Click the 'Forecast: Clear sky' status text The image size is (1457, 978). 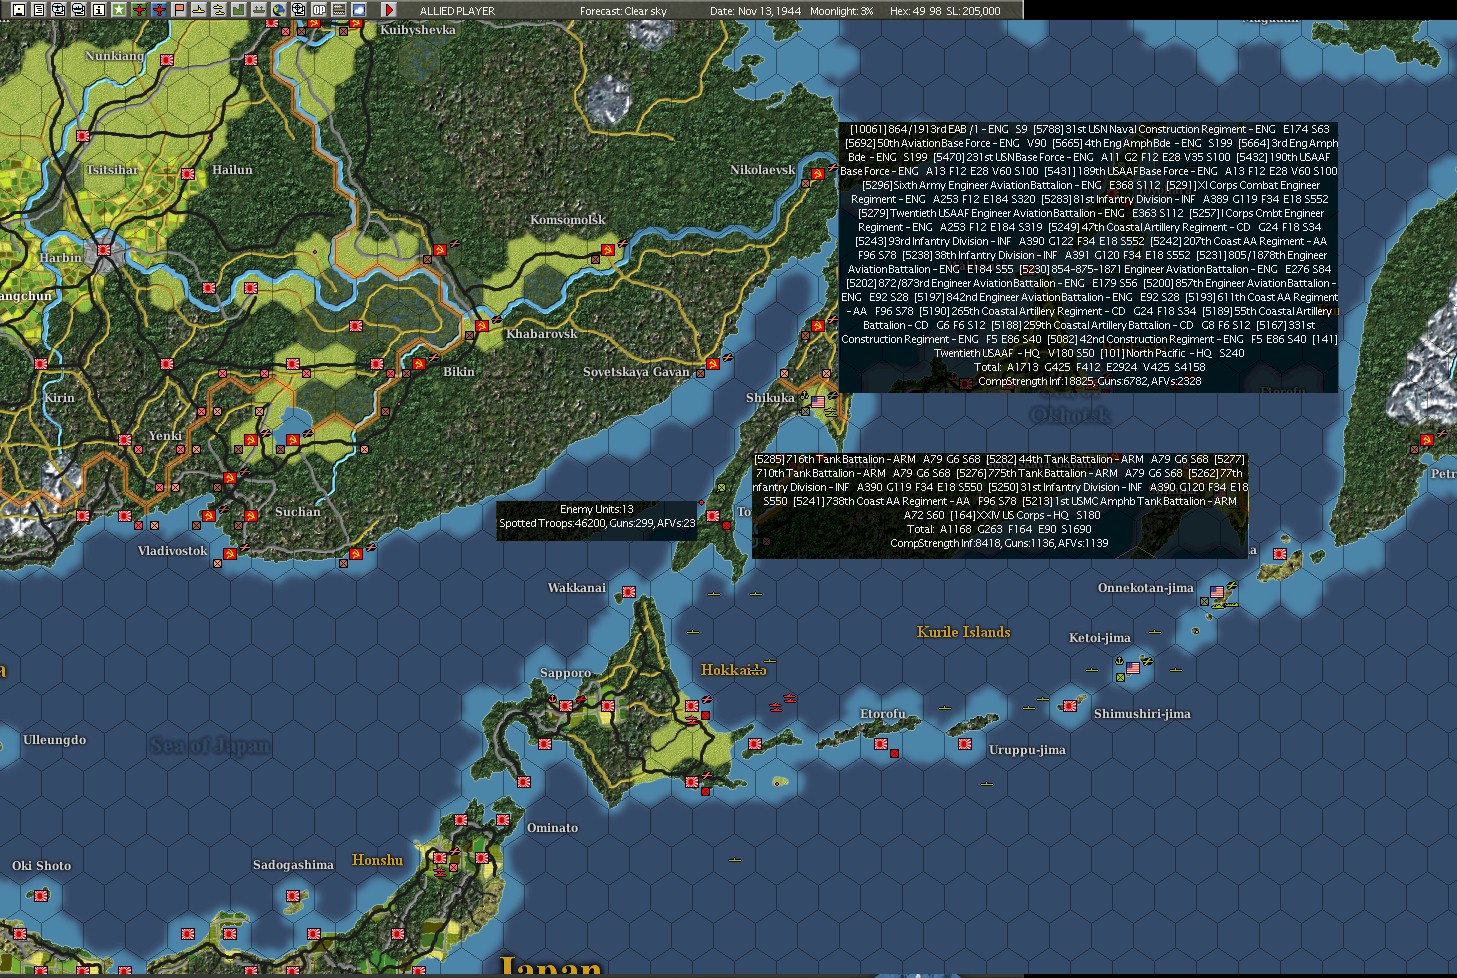[x=623, y=11]
